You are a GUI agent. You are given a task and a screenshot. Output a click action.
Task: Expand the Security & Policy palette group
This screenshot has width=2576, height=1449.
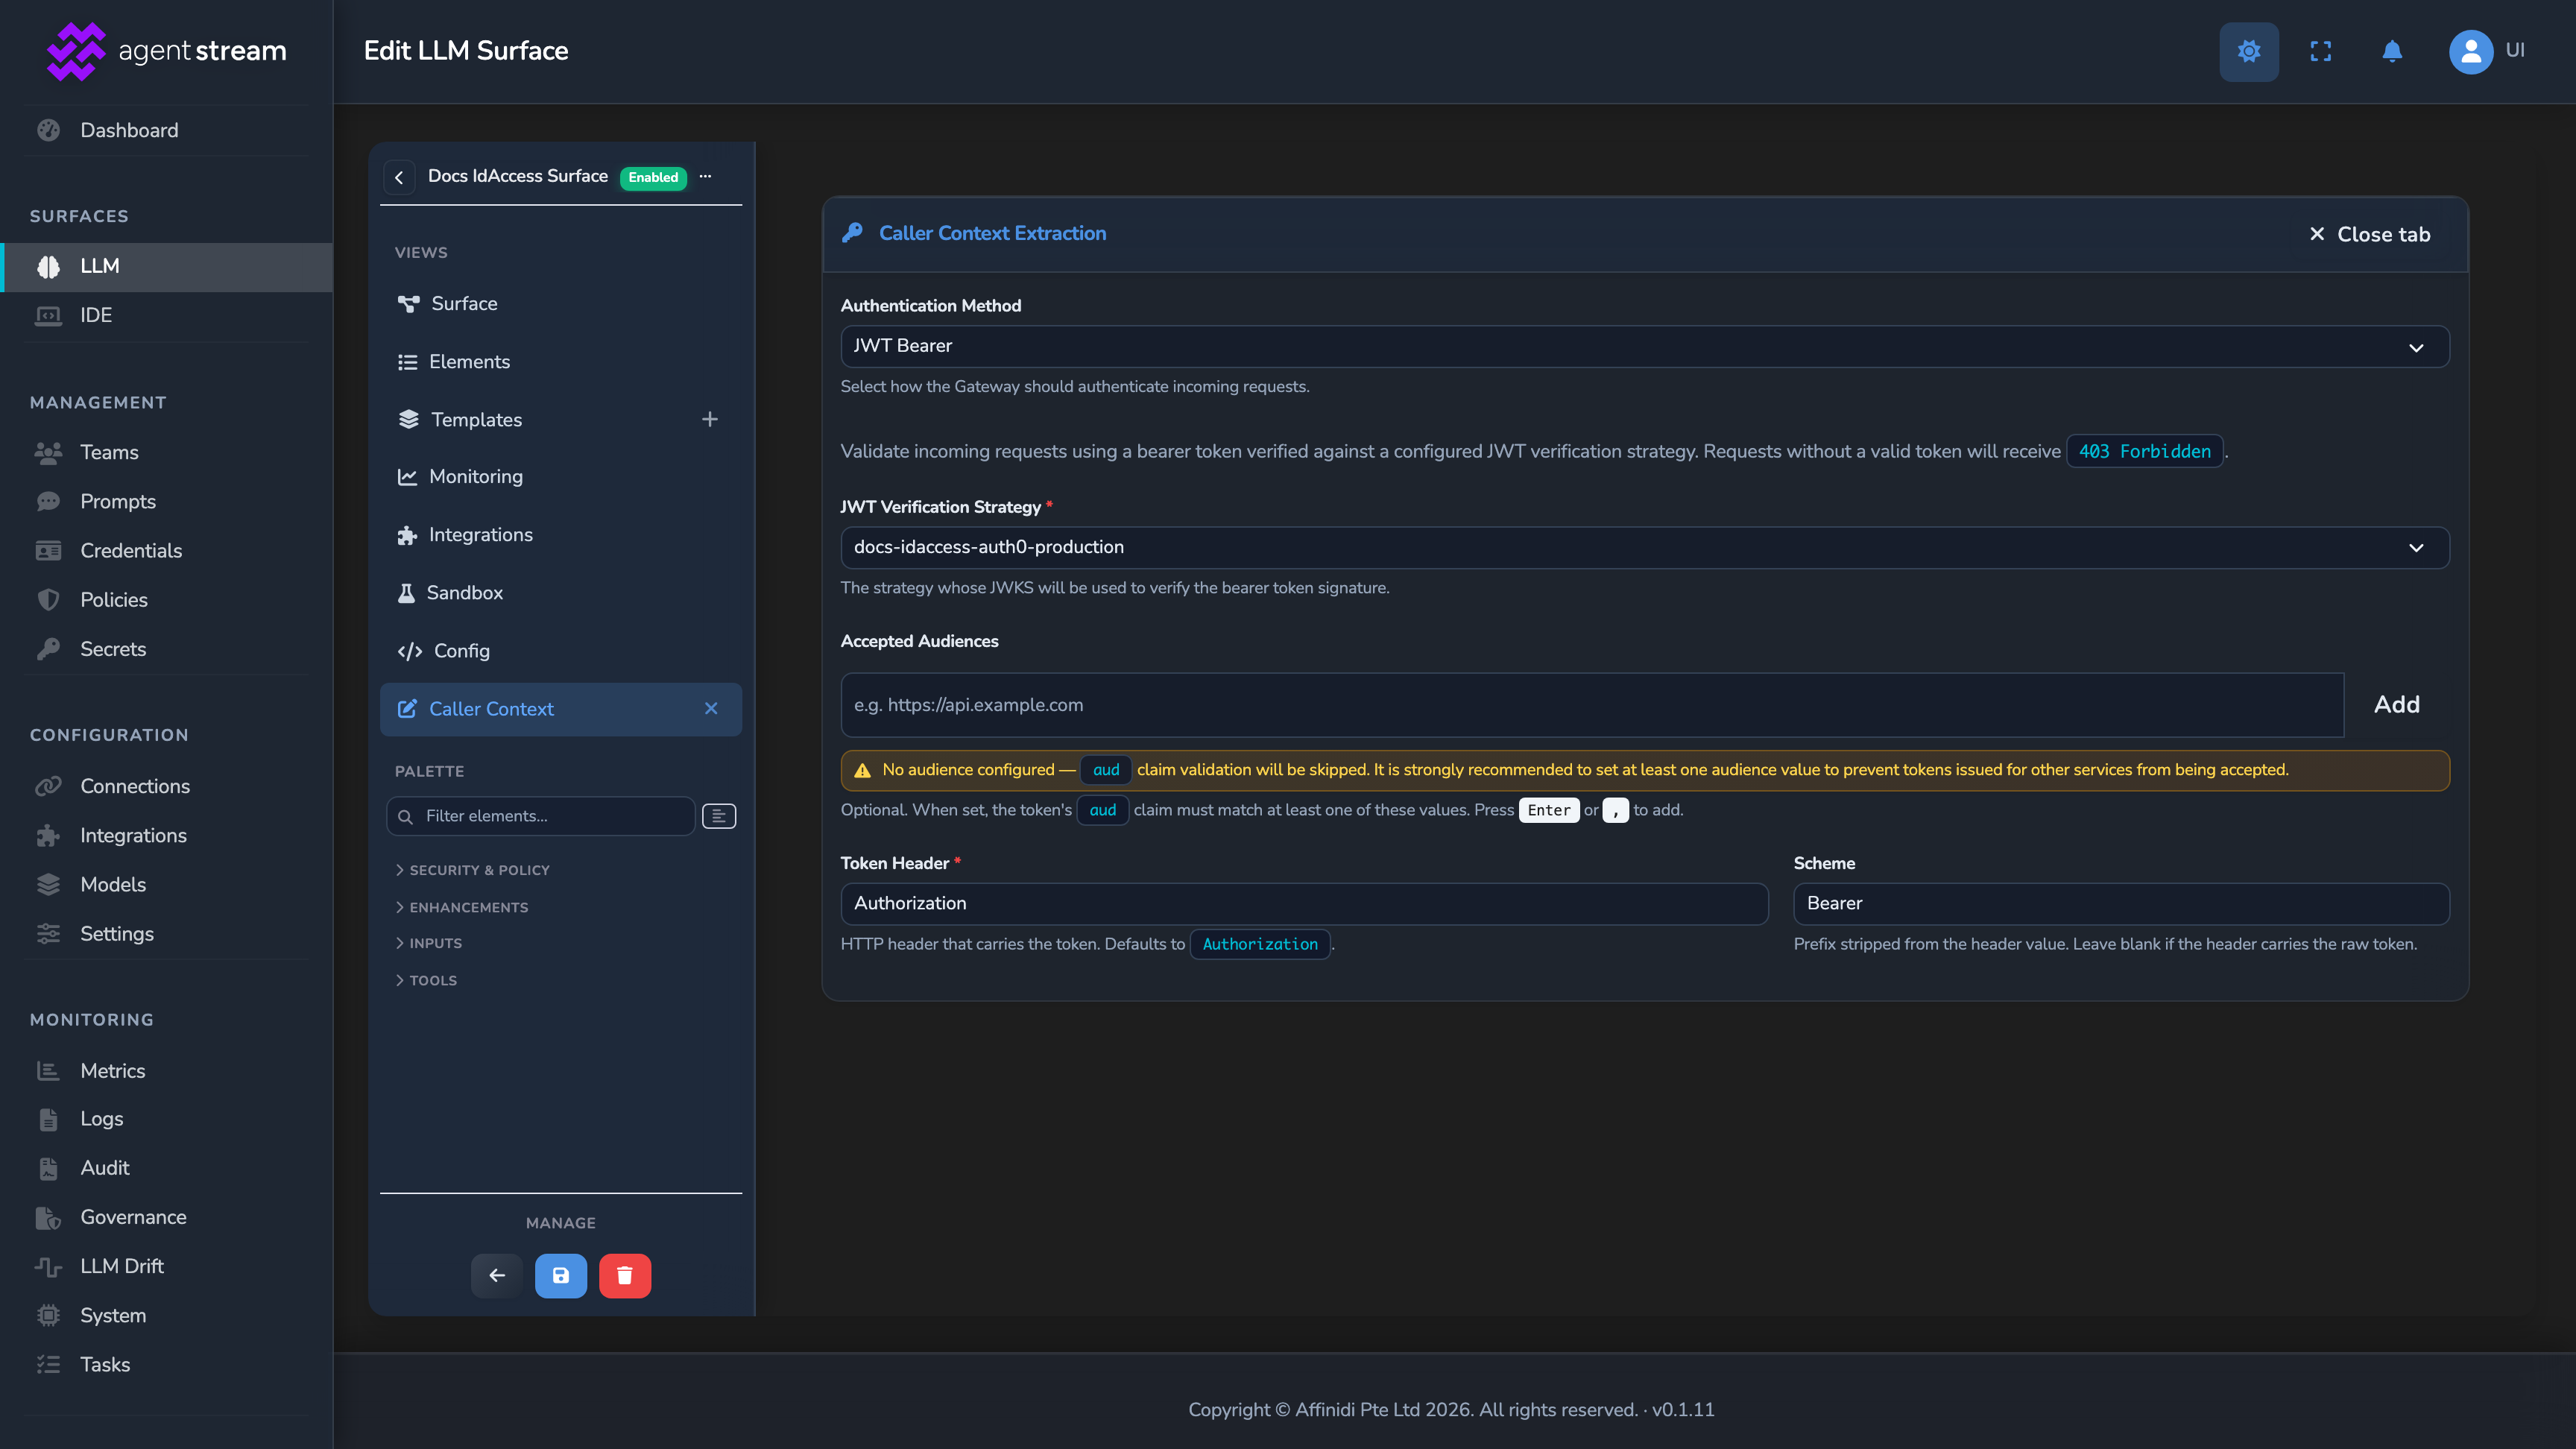click(473, 870)
